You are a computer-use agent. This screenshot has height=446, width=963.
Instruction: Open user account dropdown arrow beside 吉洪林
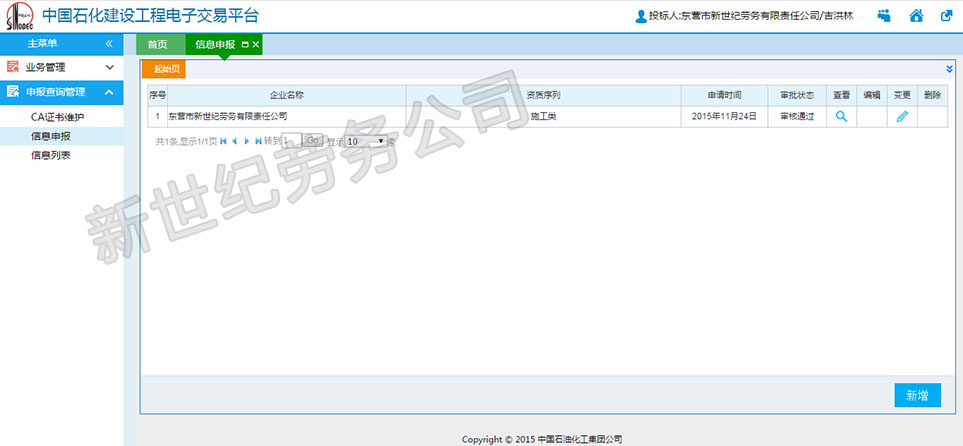(x=862, y=17)
